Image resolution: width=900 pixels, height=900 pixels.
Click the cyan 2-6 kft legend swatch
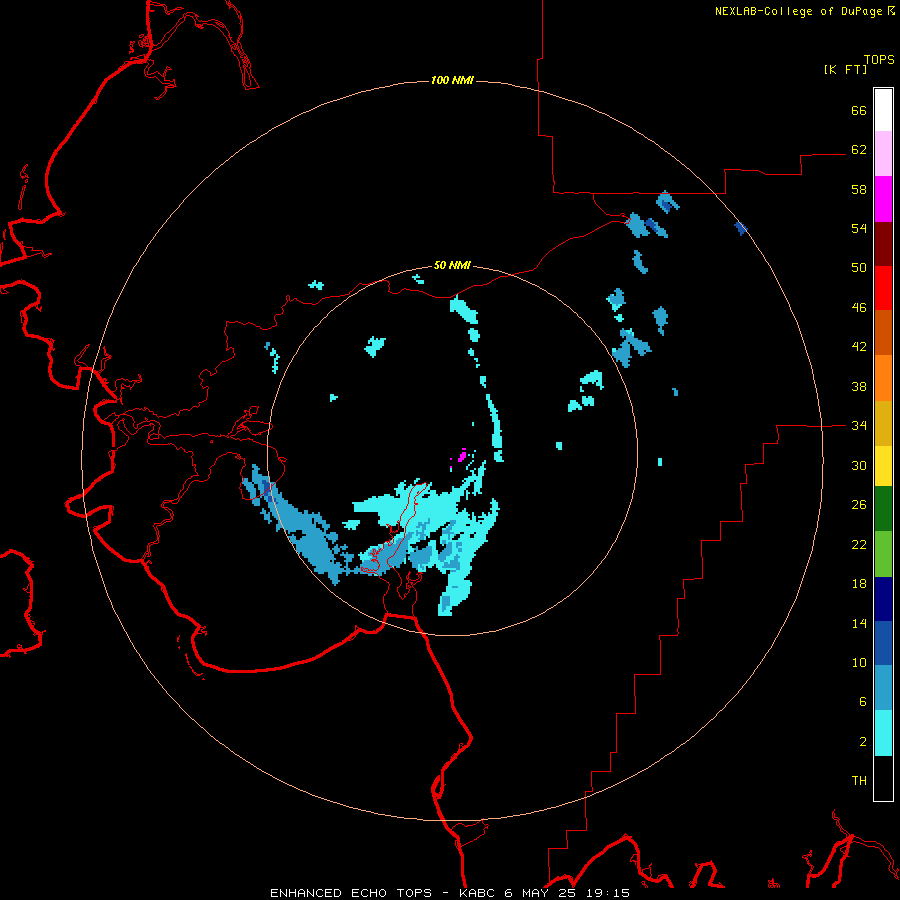pos(883,733)
